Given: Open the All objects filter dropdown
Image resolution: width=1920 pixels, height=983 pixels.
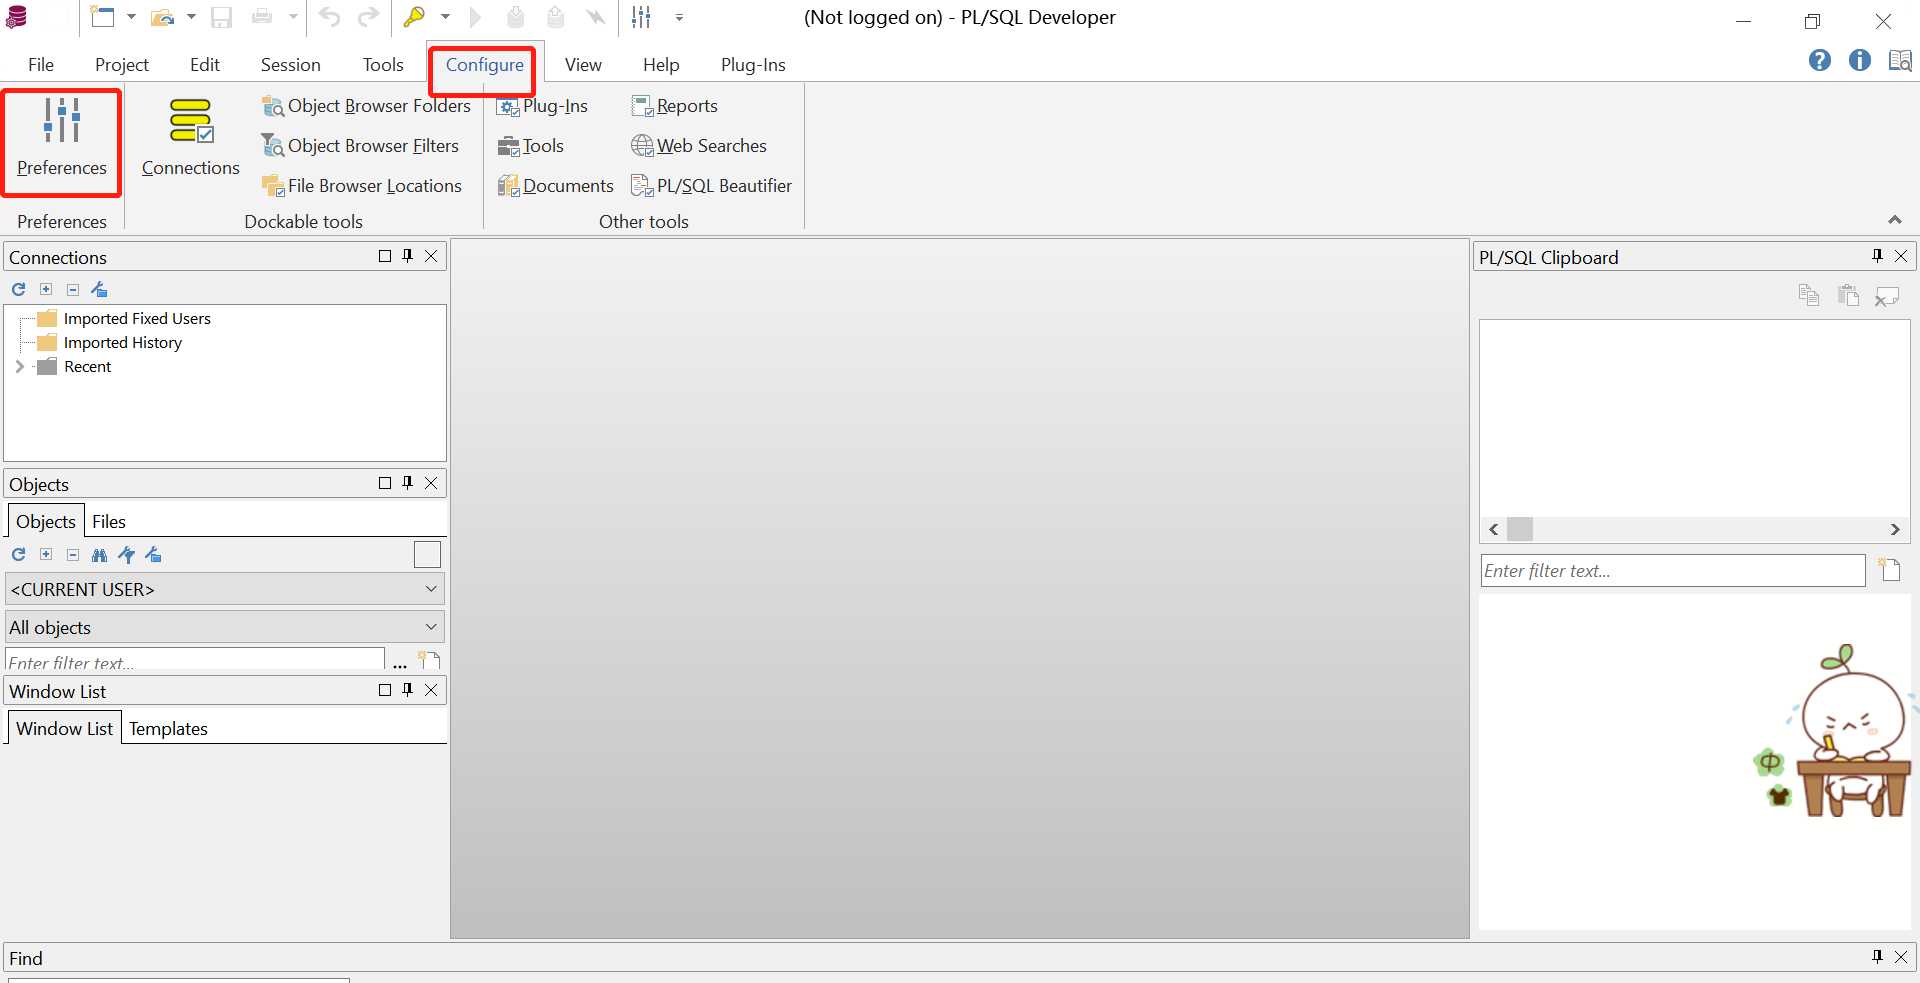Looking at the screenshot, I should [x=225, y=628].
